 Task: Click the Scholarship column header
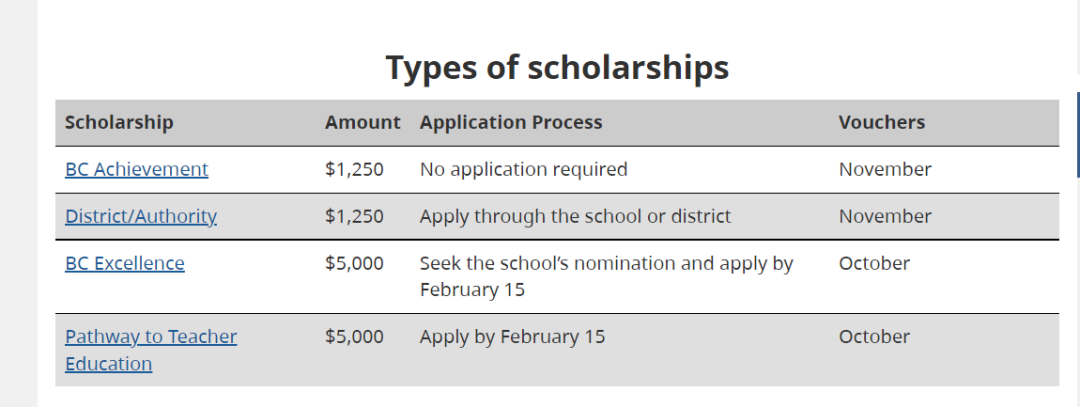[118, 122]
